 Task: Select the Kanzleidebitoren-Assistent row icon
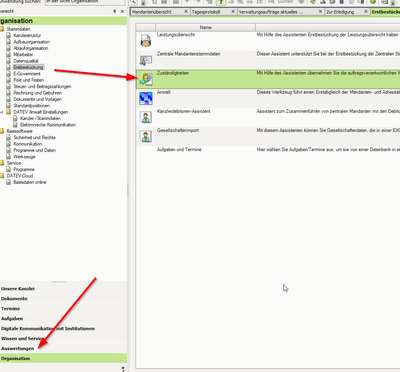146,117
